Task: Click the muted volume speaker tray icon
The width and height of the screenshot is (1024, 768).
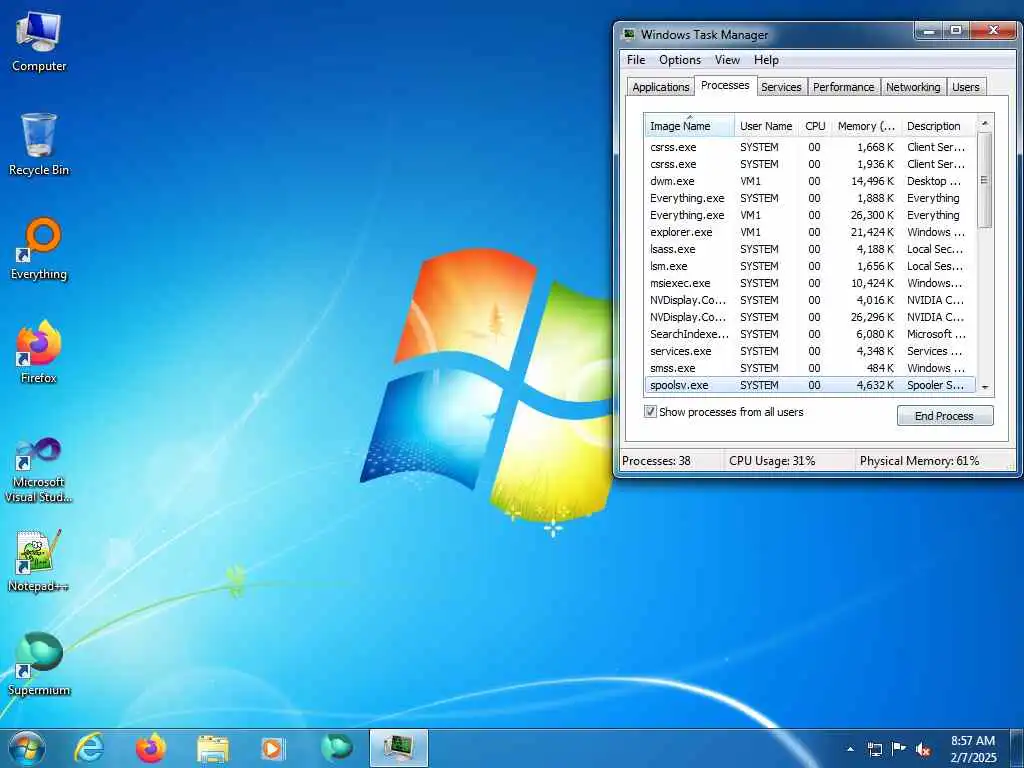Action: 923,749
